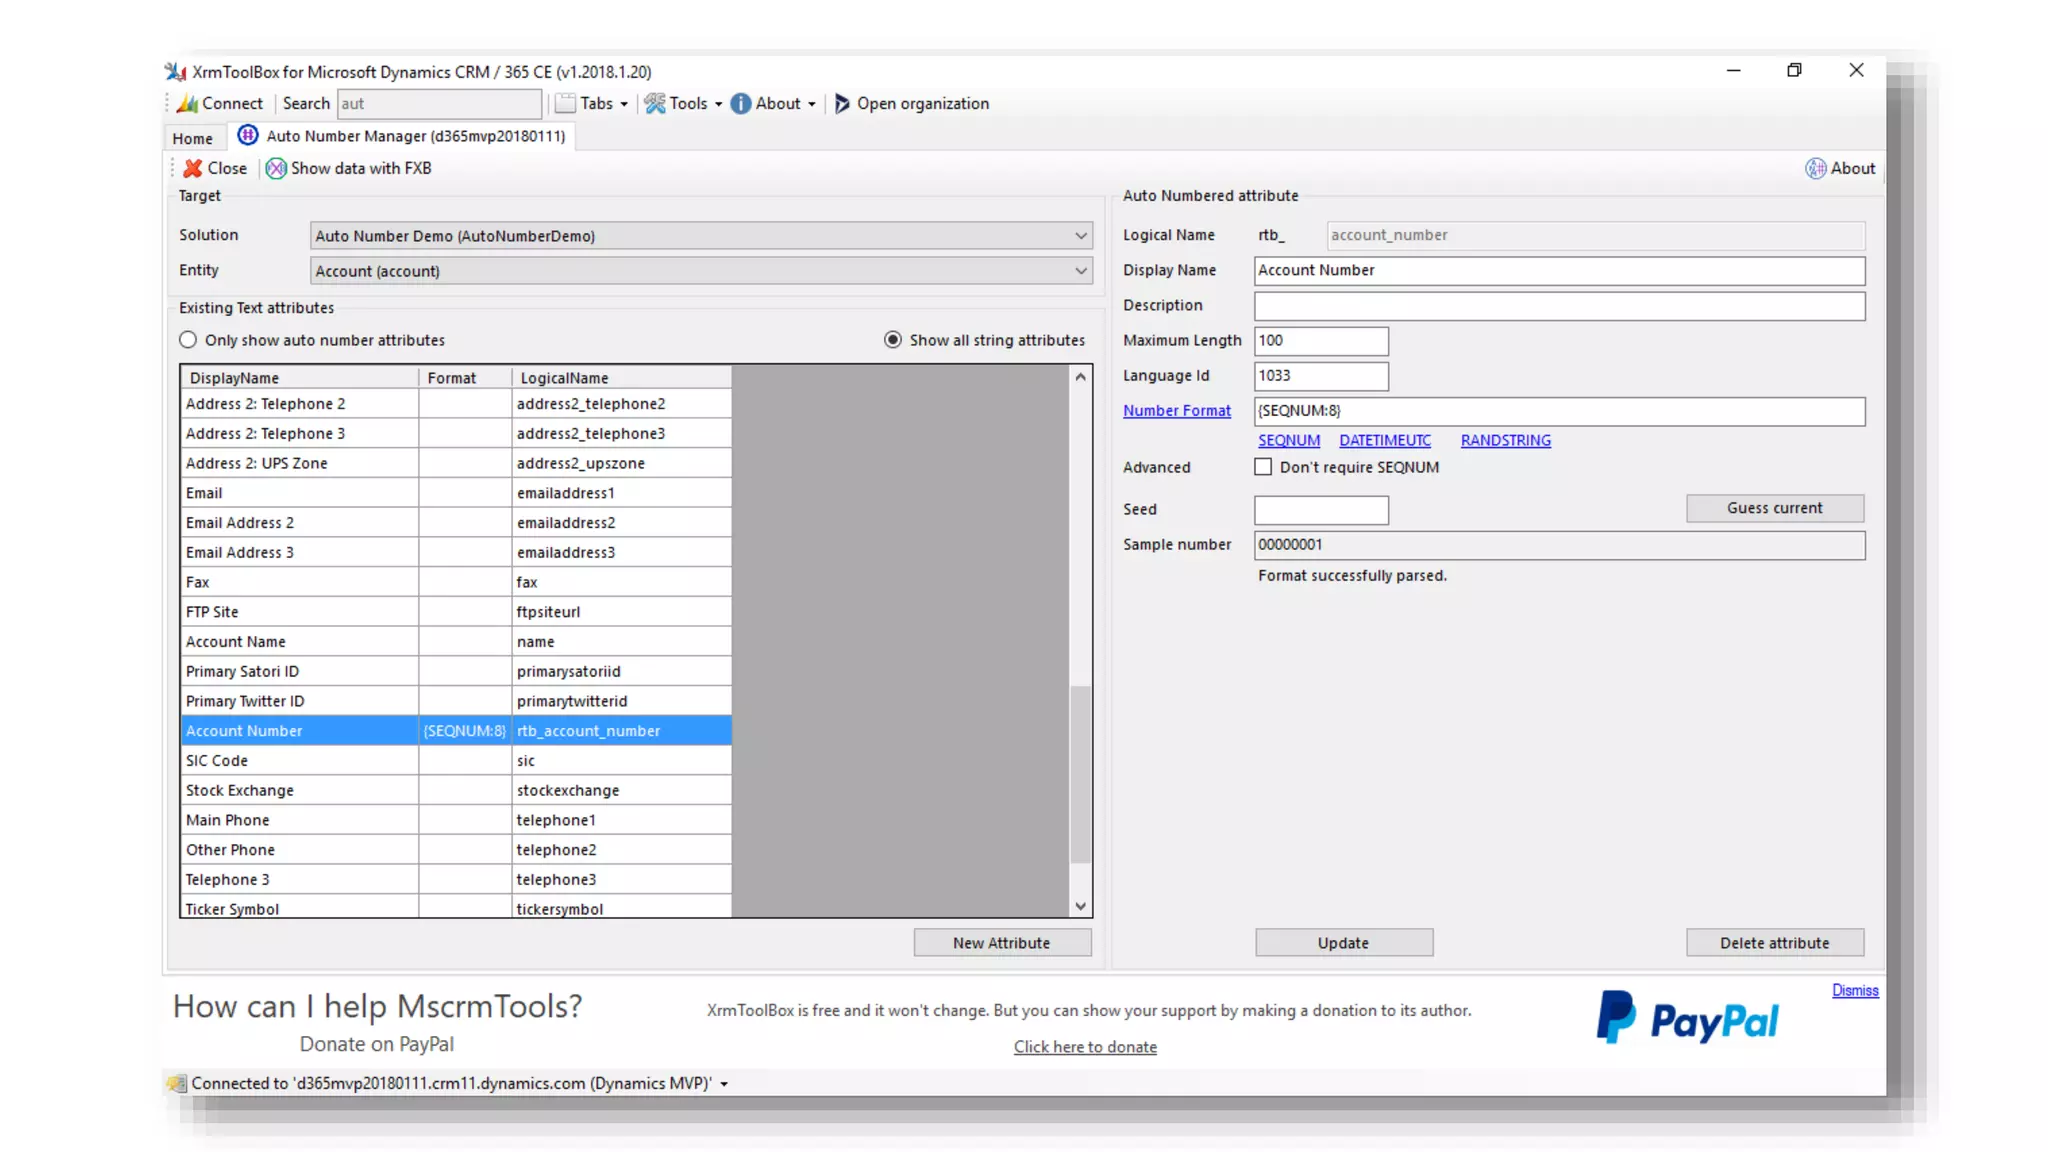Viewport: 2048px width, 1152px height.
Task: Click the Tabs window icon
Action: pyautogui.click(x=566, y=103)
